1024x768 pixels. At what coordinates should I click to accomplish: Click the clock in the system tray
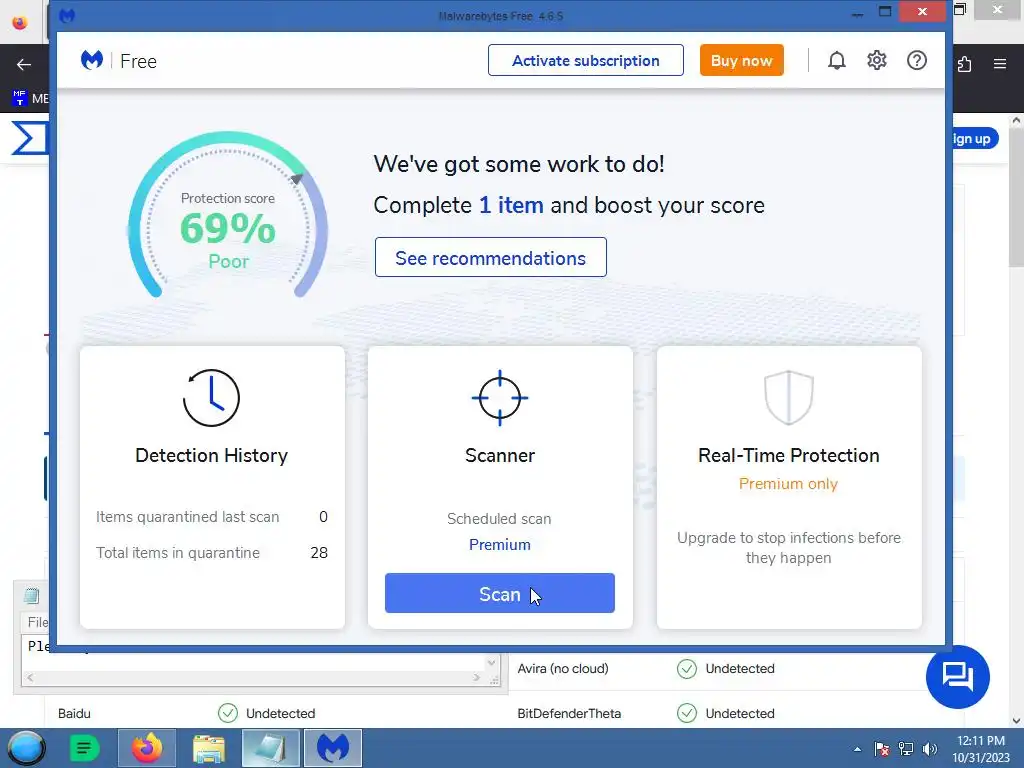980,749
